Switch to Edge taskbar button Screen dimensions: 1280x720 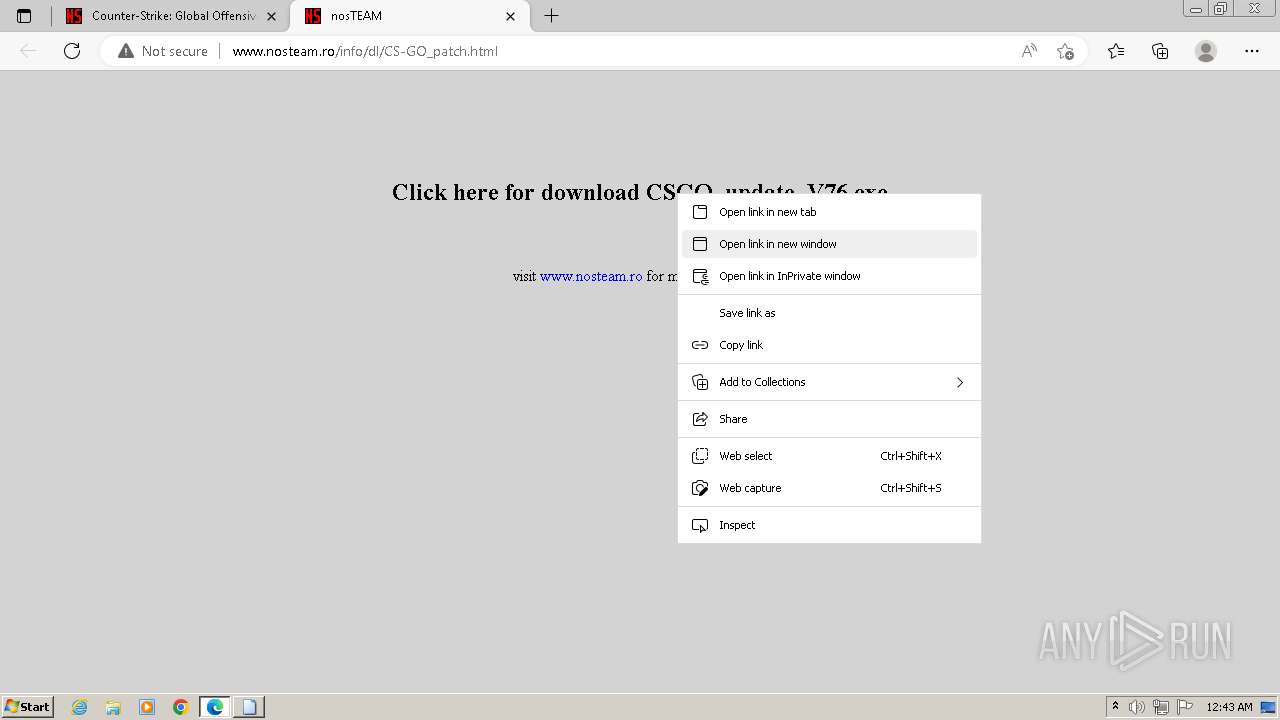(215, 707)
